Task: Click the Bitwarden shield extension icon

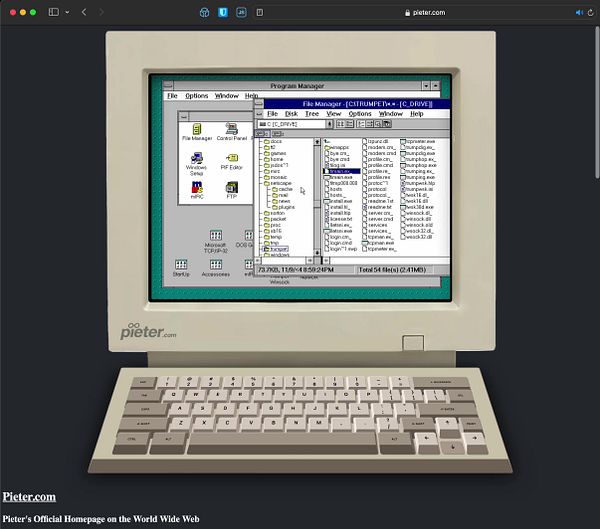Action: coord(223,13)
